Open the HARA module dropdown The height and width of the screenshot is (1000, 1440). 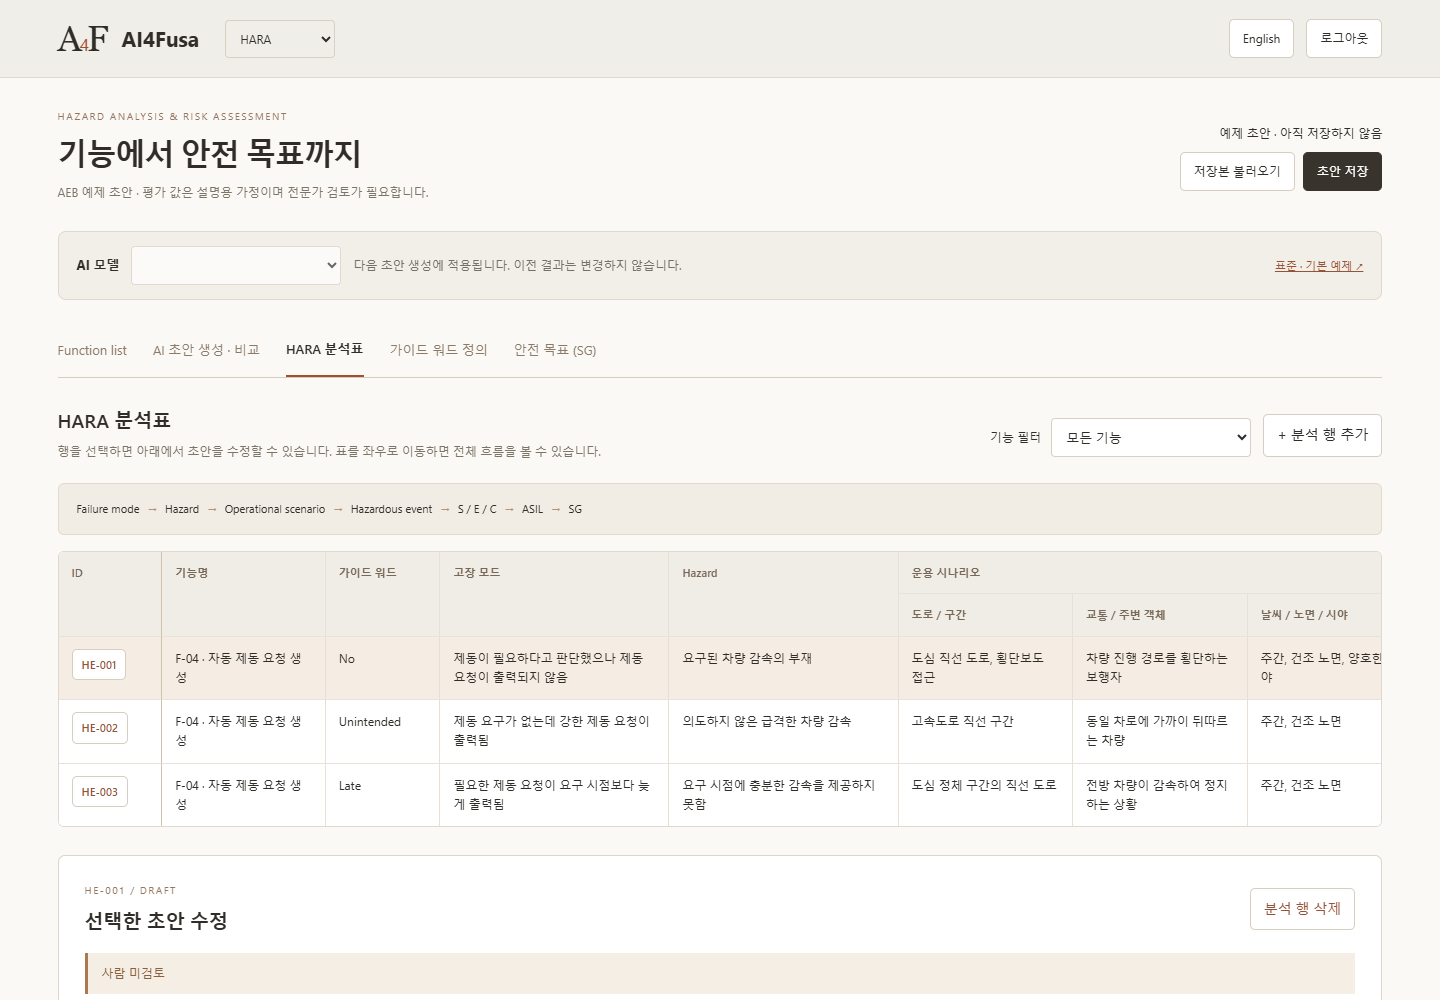(x=280, y=39)
